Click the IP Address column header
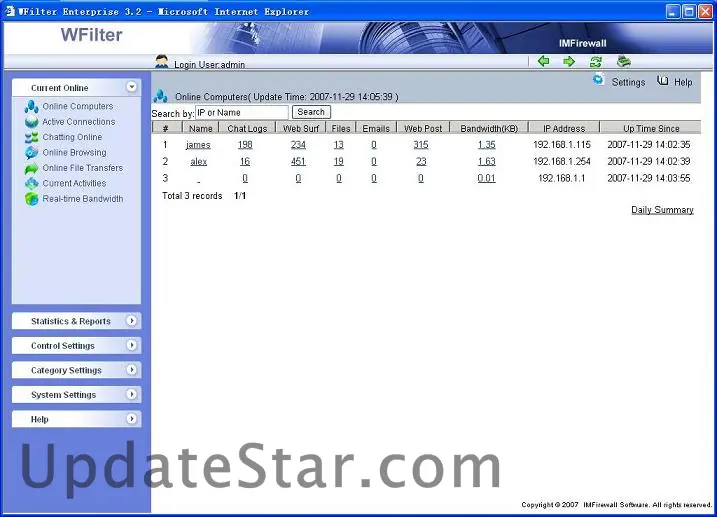The image size is (717, 517). point(564,128)
